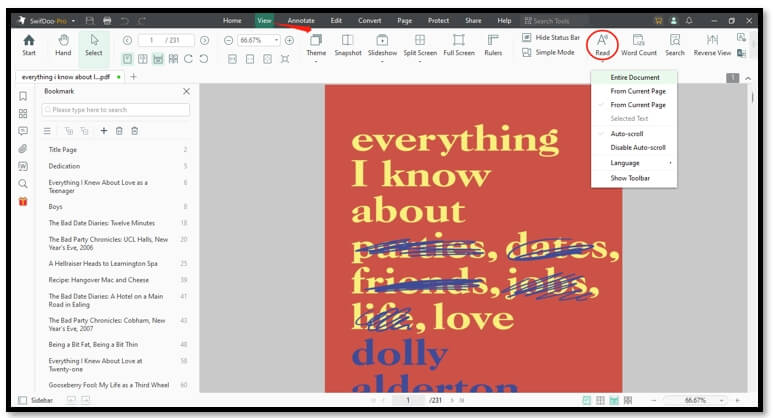Enable two-page view in ribbon

point(142,59)
